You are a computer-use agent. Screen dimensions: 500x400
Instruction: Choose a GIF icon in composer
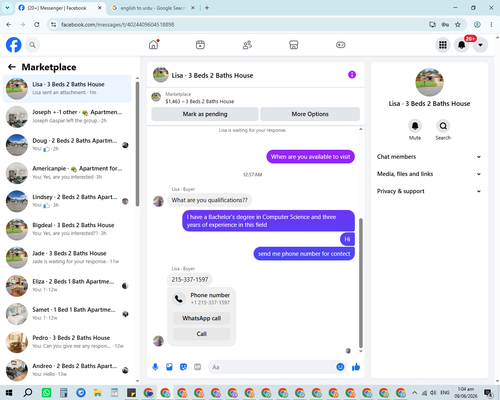[198, 367]
